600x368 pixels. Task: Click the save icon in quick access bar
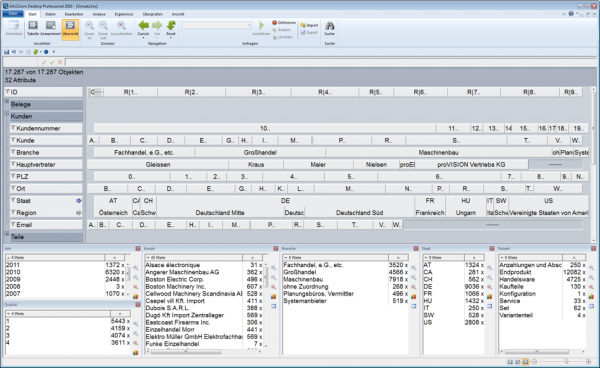(7, 52)
